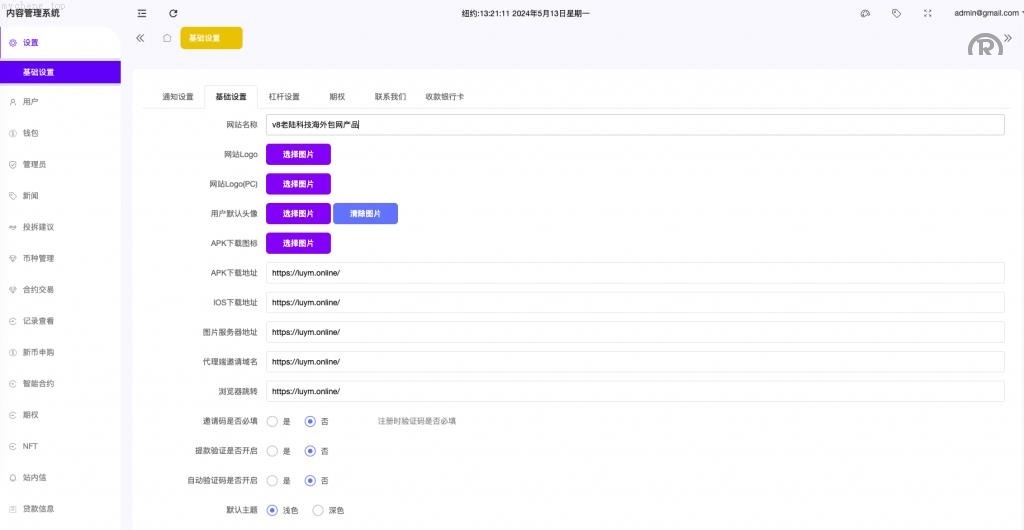Open the admin@gmail.com account dropdown
The height and width of the screenshot is (530, 1024).
point(985,13)
